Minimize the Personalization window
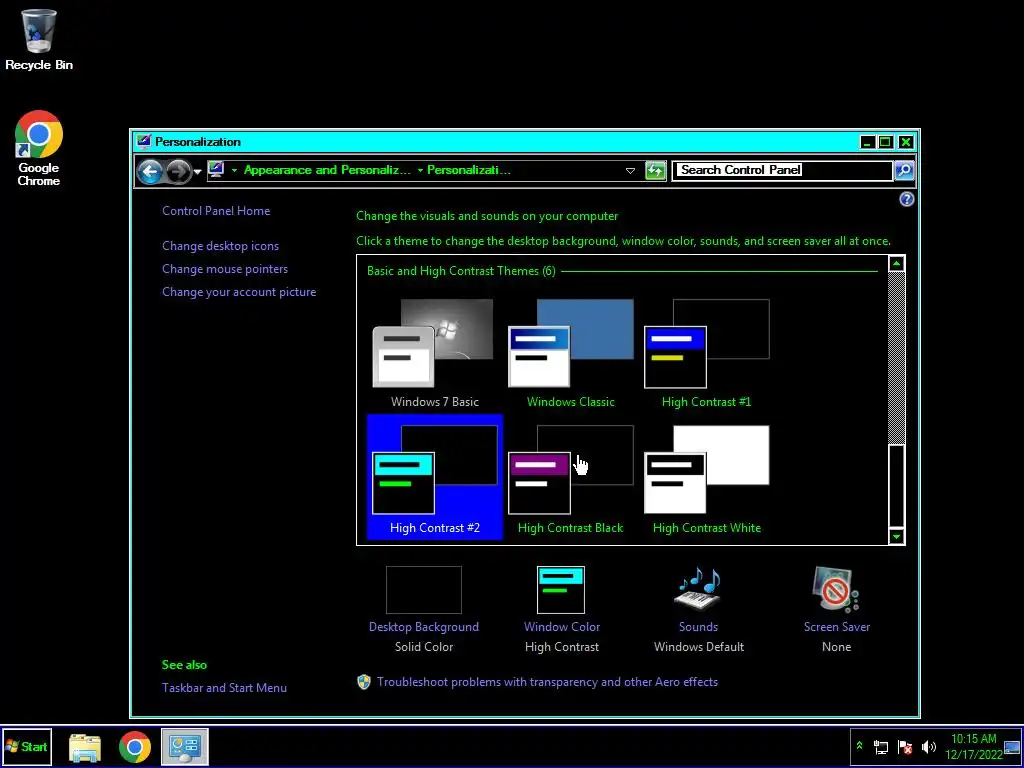 pos(867,142)
